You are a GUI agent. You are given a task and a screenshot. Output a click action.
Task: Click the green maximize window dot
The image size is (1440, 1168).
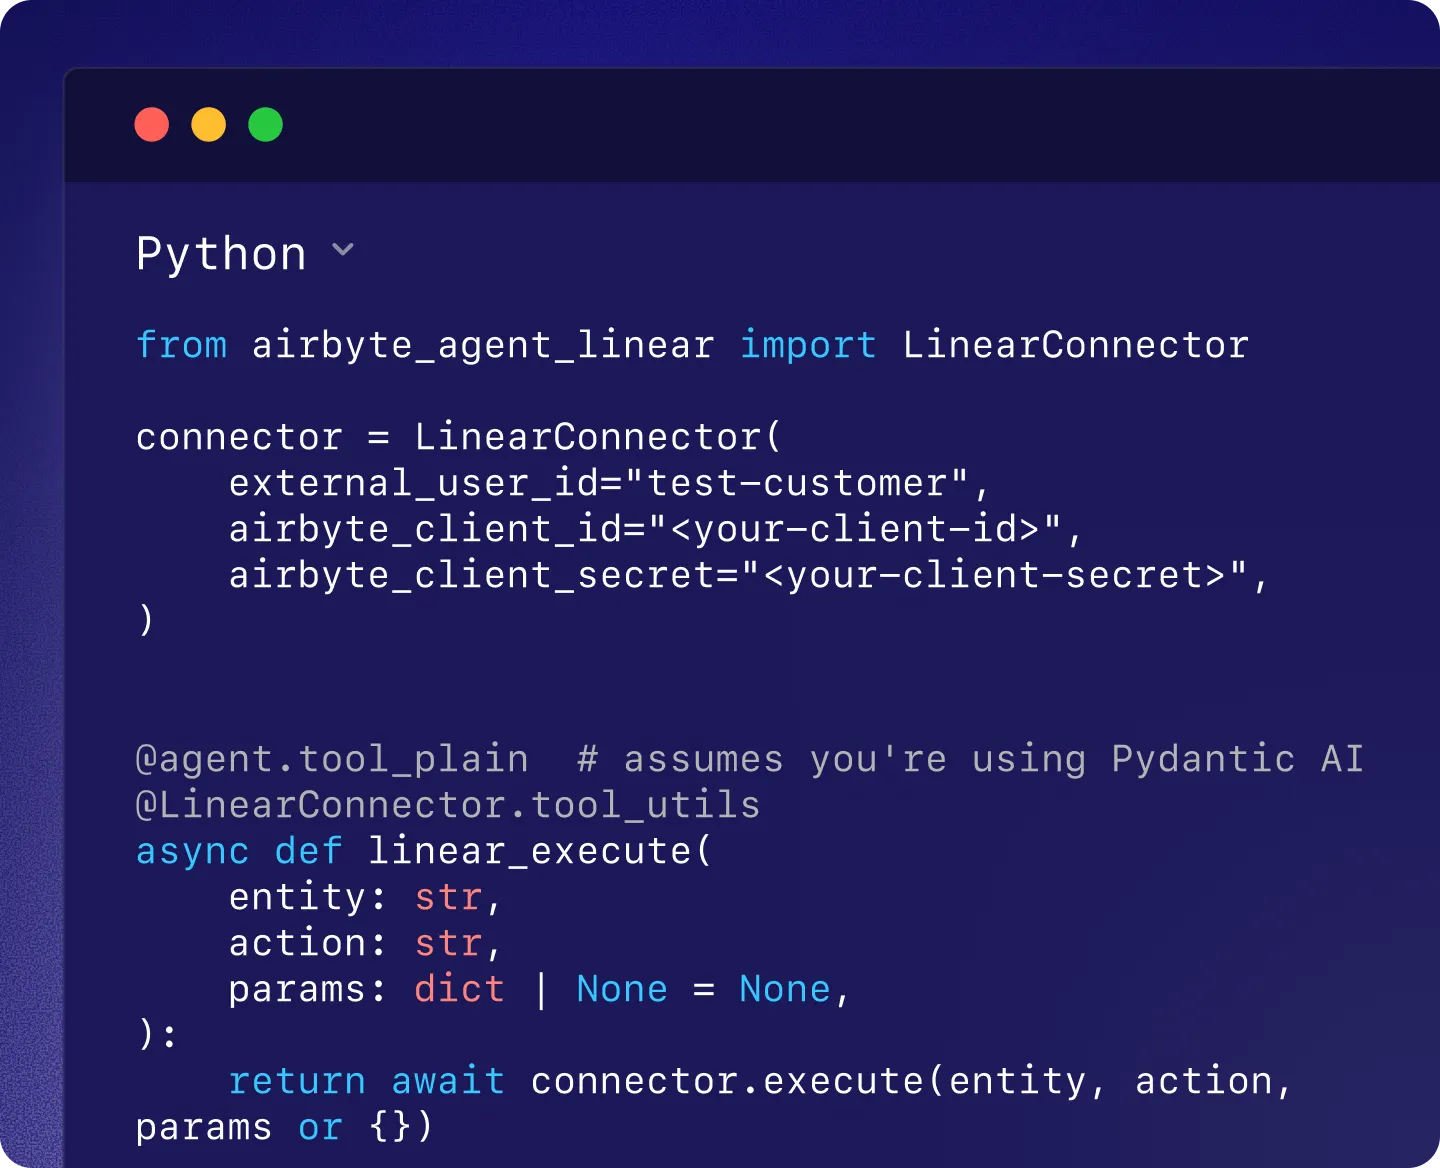point(266,125)
